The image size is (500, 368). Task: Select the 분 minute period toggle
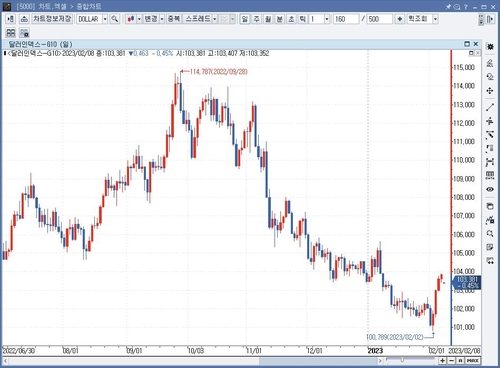[280, 19]
